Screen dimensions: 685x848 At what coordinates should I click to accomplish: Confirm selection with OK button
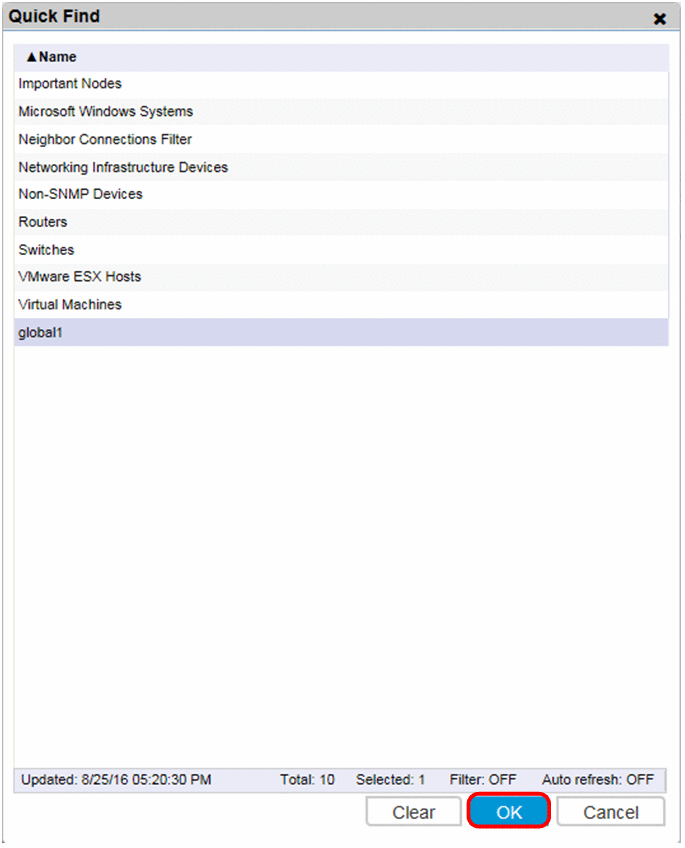509,812
